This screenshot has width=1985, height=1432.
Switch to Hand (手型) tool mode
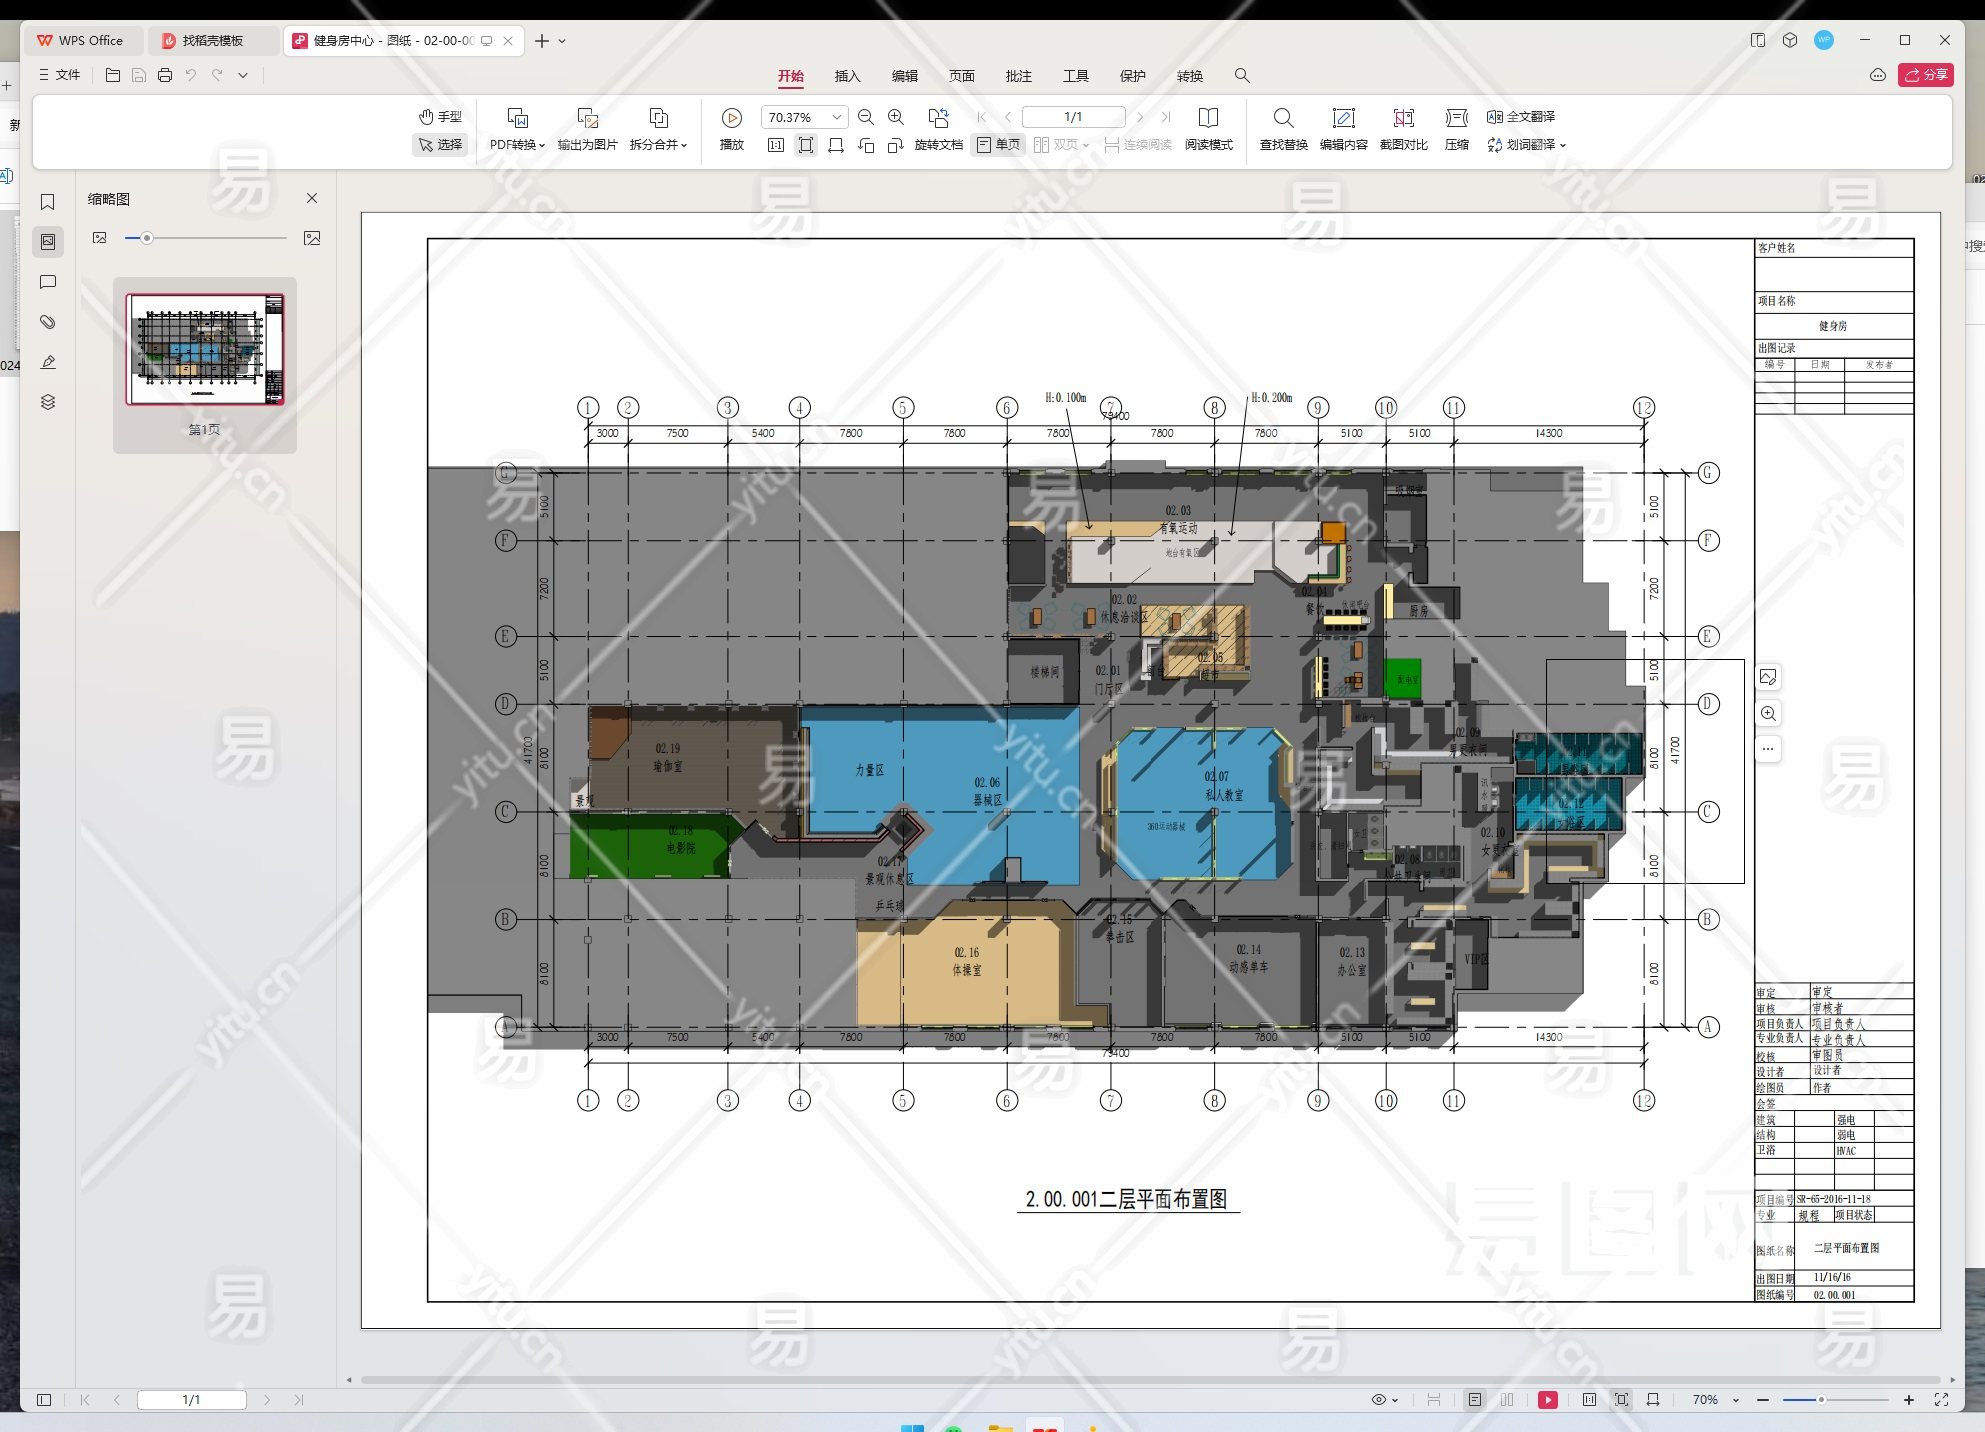[x=440, y=117]
